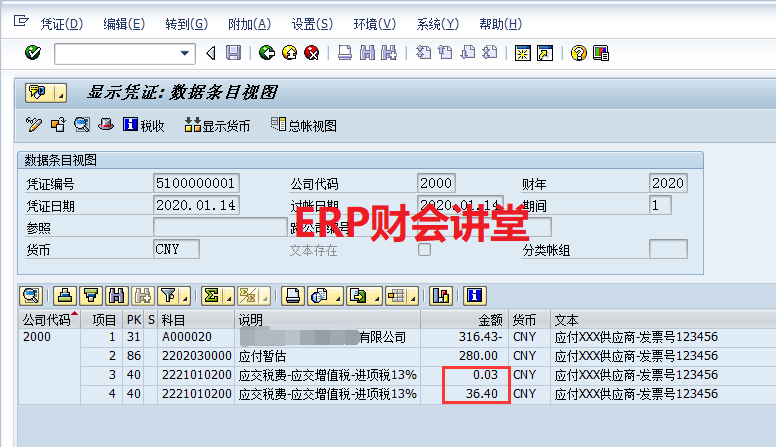Expand the Sum total icon dropdown
The height and width of the screenshot is (447, 776).
click(x=228, y=296)
